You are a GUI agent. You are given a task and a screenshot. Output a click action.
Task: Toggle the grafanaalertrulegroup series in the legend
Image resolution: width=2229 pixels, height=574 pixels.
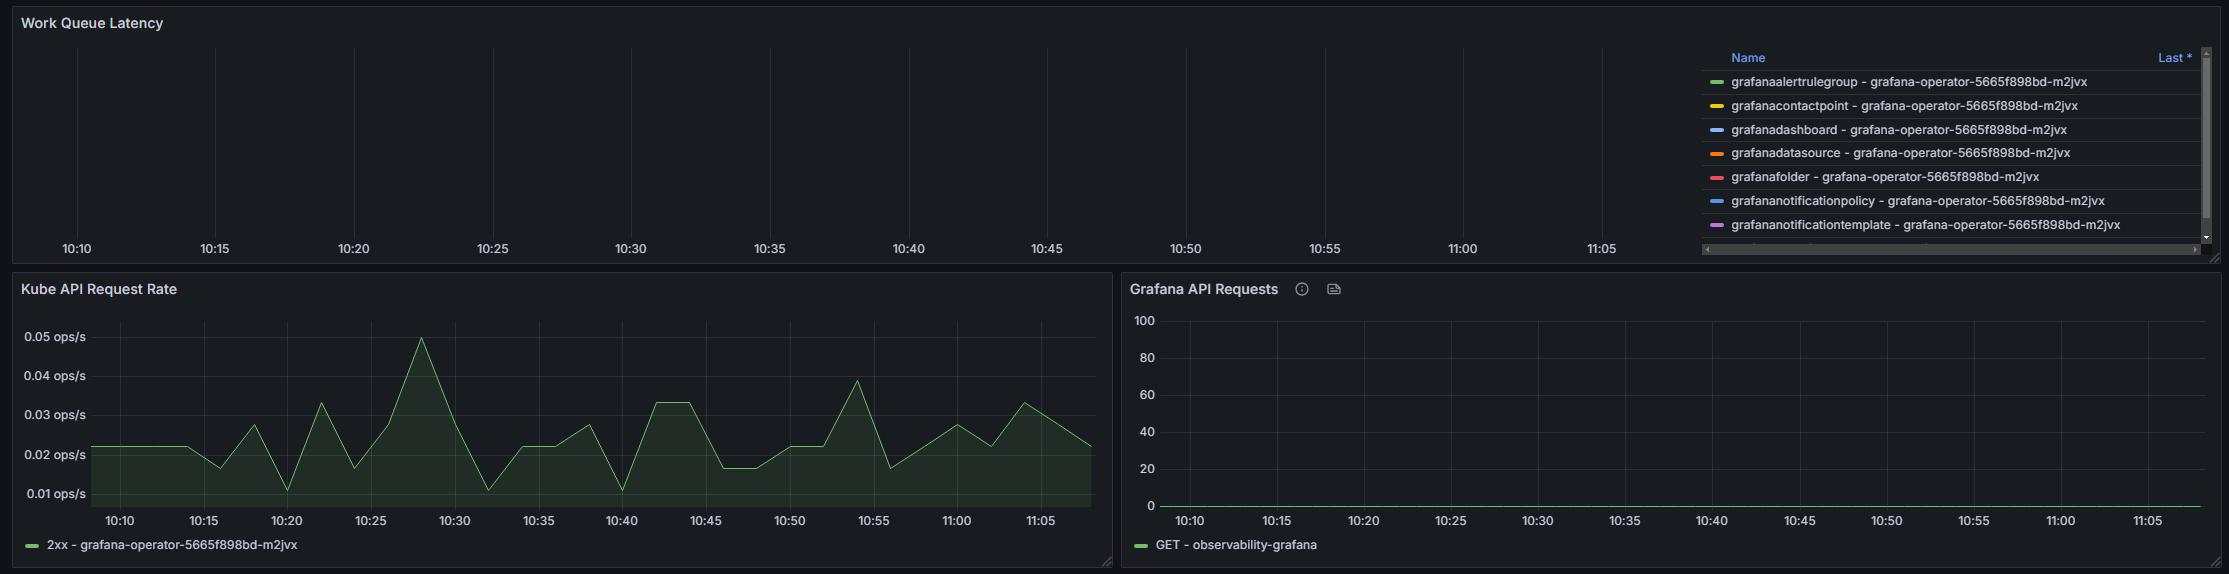coord(1909,82)
